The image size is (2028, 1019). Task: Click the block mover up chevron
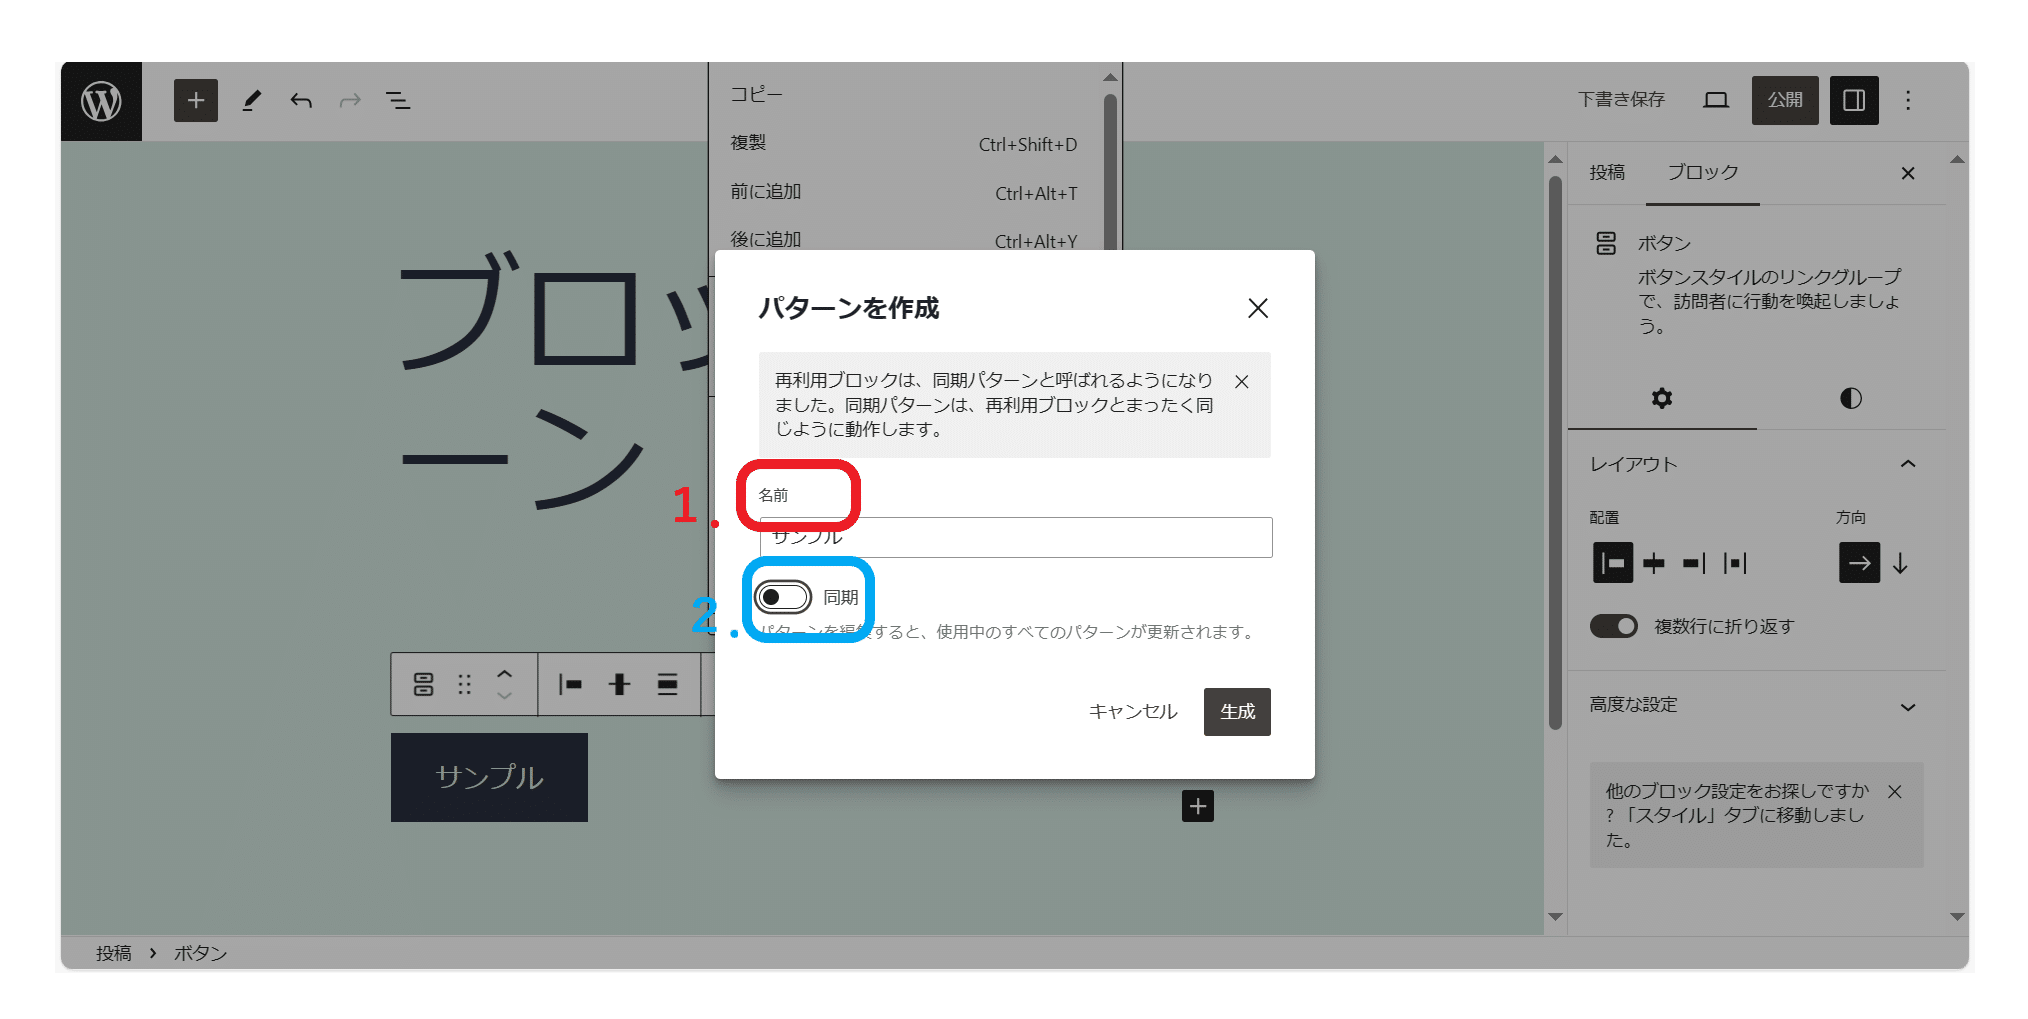(505, 674)
